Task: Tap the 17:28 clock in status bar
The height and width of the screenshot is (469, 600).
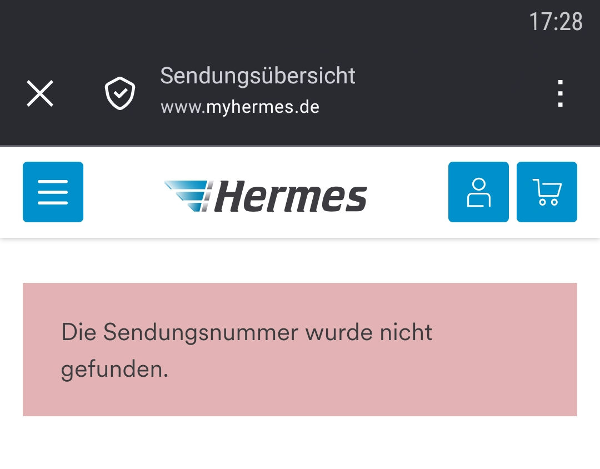Action: pyautogui.click(x=555, y=21)
